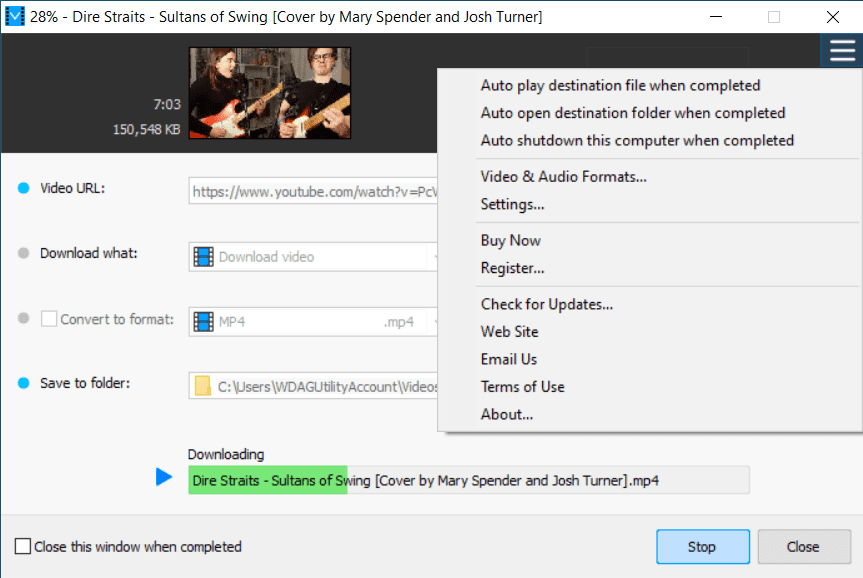Open the MP4 format dropdown
The height and width of the screenshot is (578, 863).
click(x=313, y=321)
